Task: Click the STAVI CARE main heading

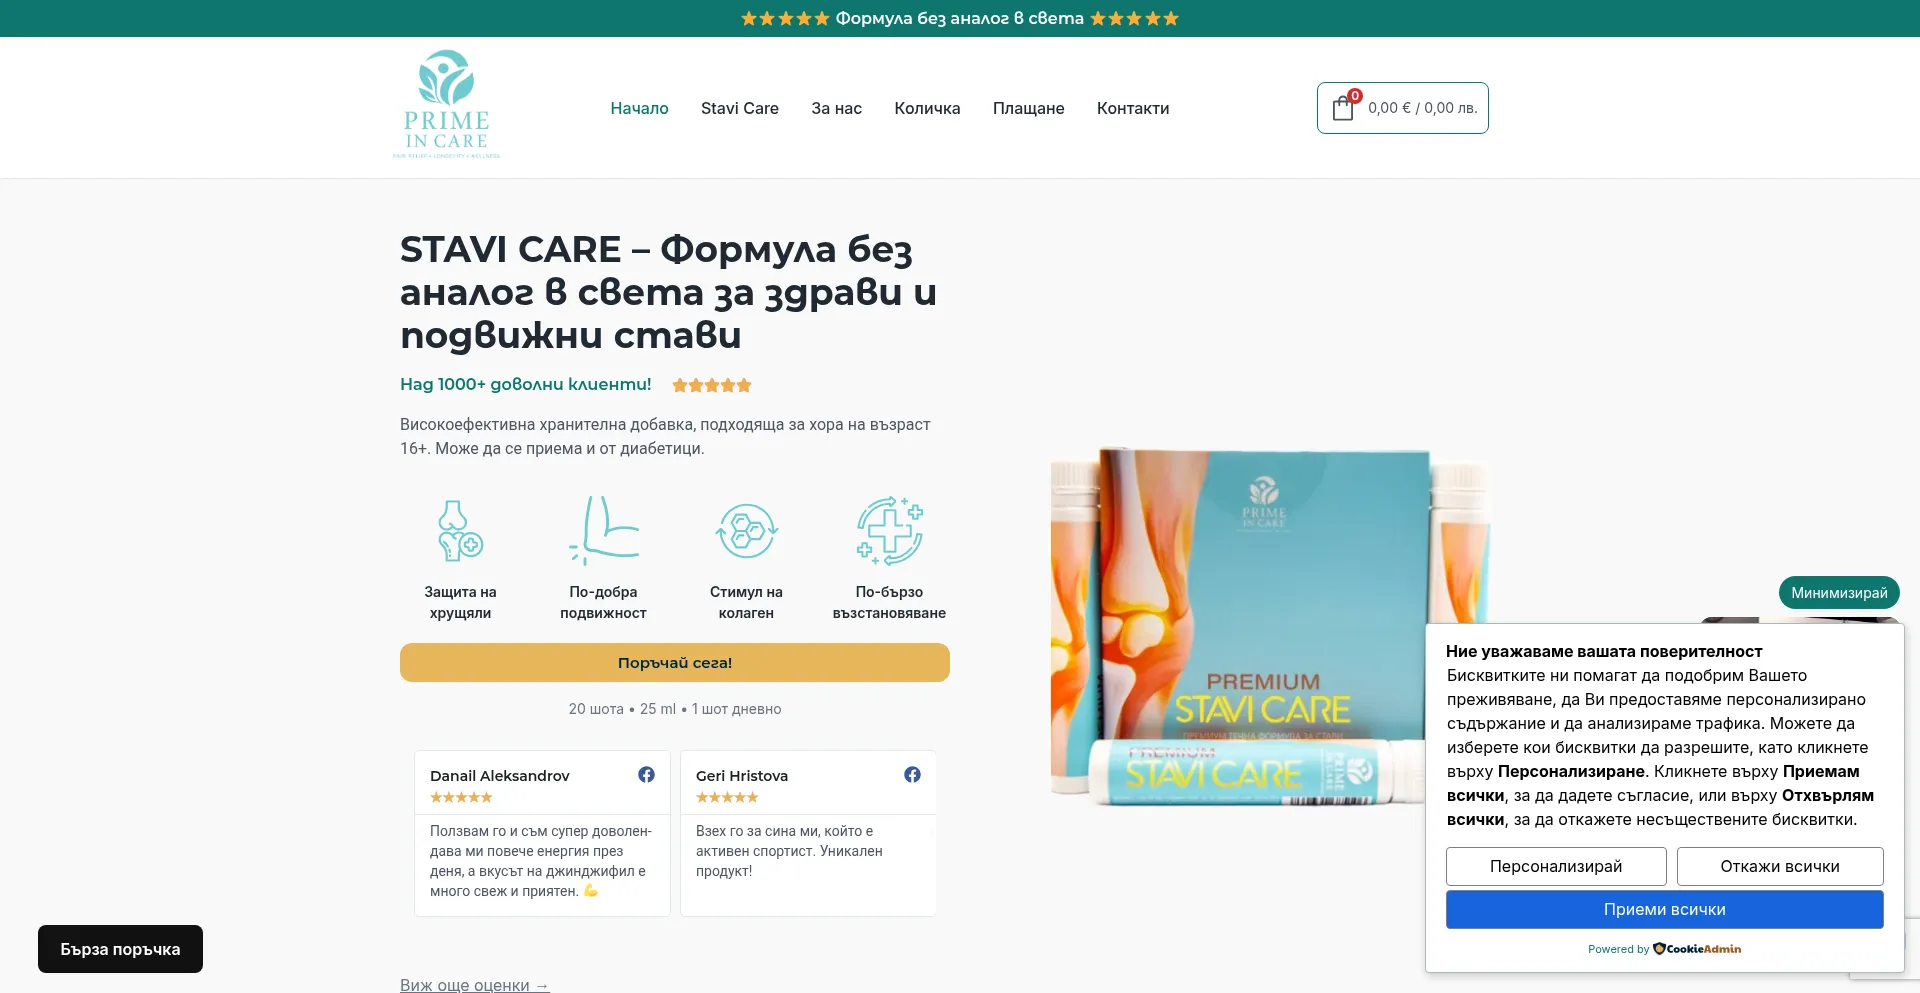Action: pos(668,292)
